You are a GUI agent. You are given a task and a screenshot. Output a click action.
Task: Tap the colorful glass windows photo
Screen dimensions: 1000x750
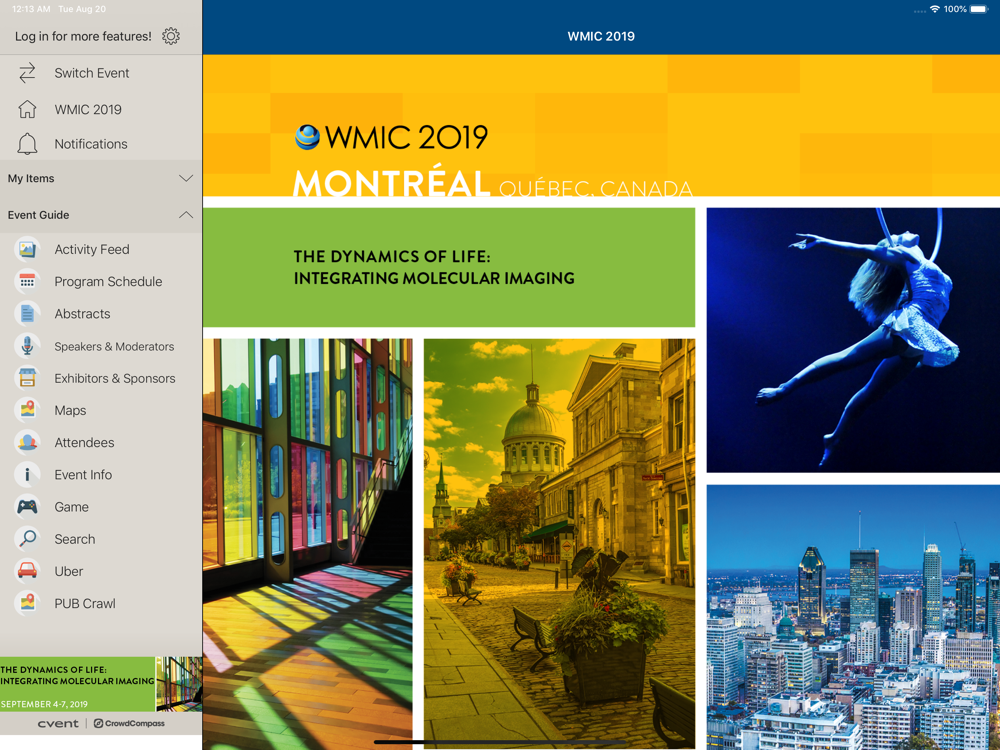[307, 544]
